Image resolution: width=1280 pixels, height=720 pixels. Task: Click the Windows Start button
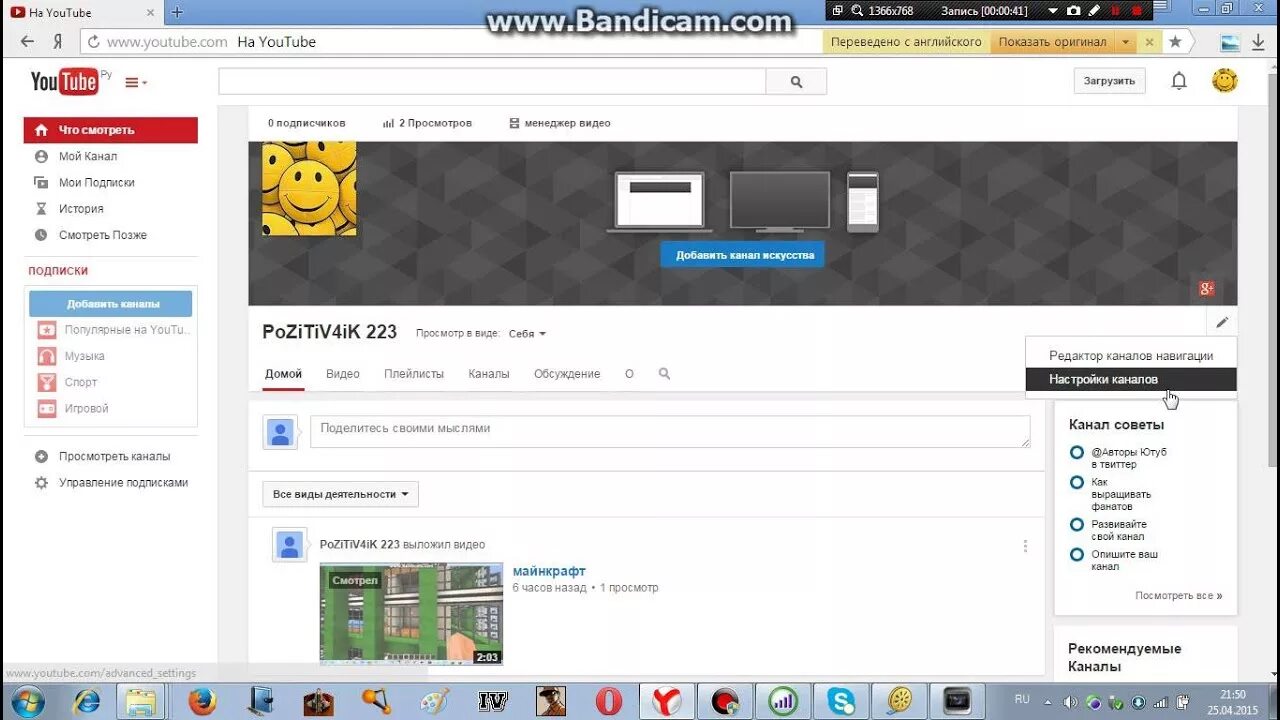(x=28, y=701)
